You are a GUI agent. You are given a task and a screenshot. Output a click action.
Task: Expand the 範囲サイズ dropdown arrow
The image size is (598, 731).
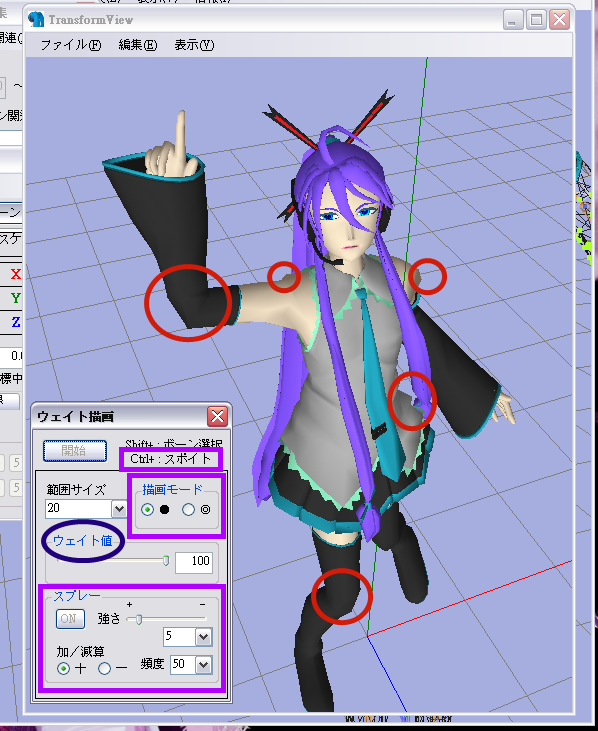pos(119,509)
